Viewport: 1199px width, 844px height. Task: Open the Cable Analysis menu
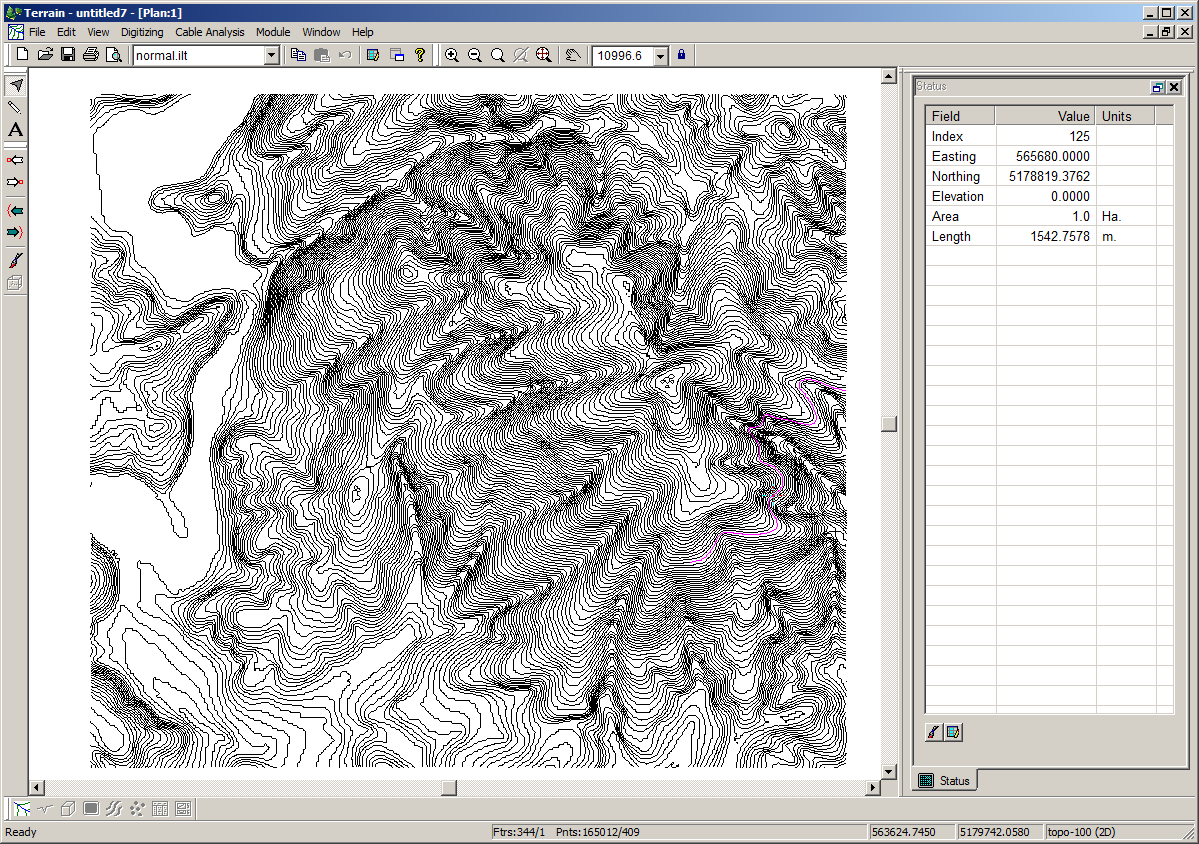(x=210, y=32)
